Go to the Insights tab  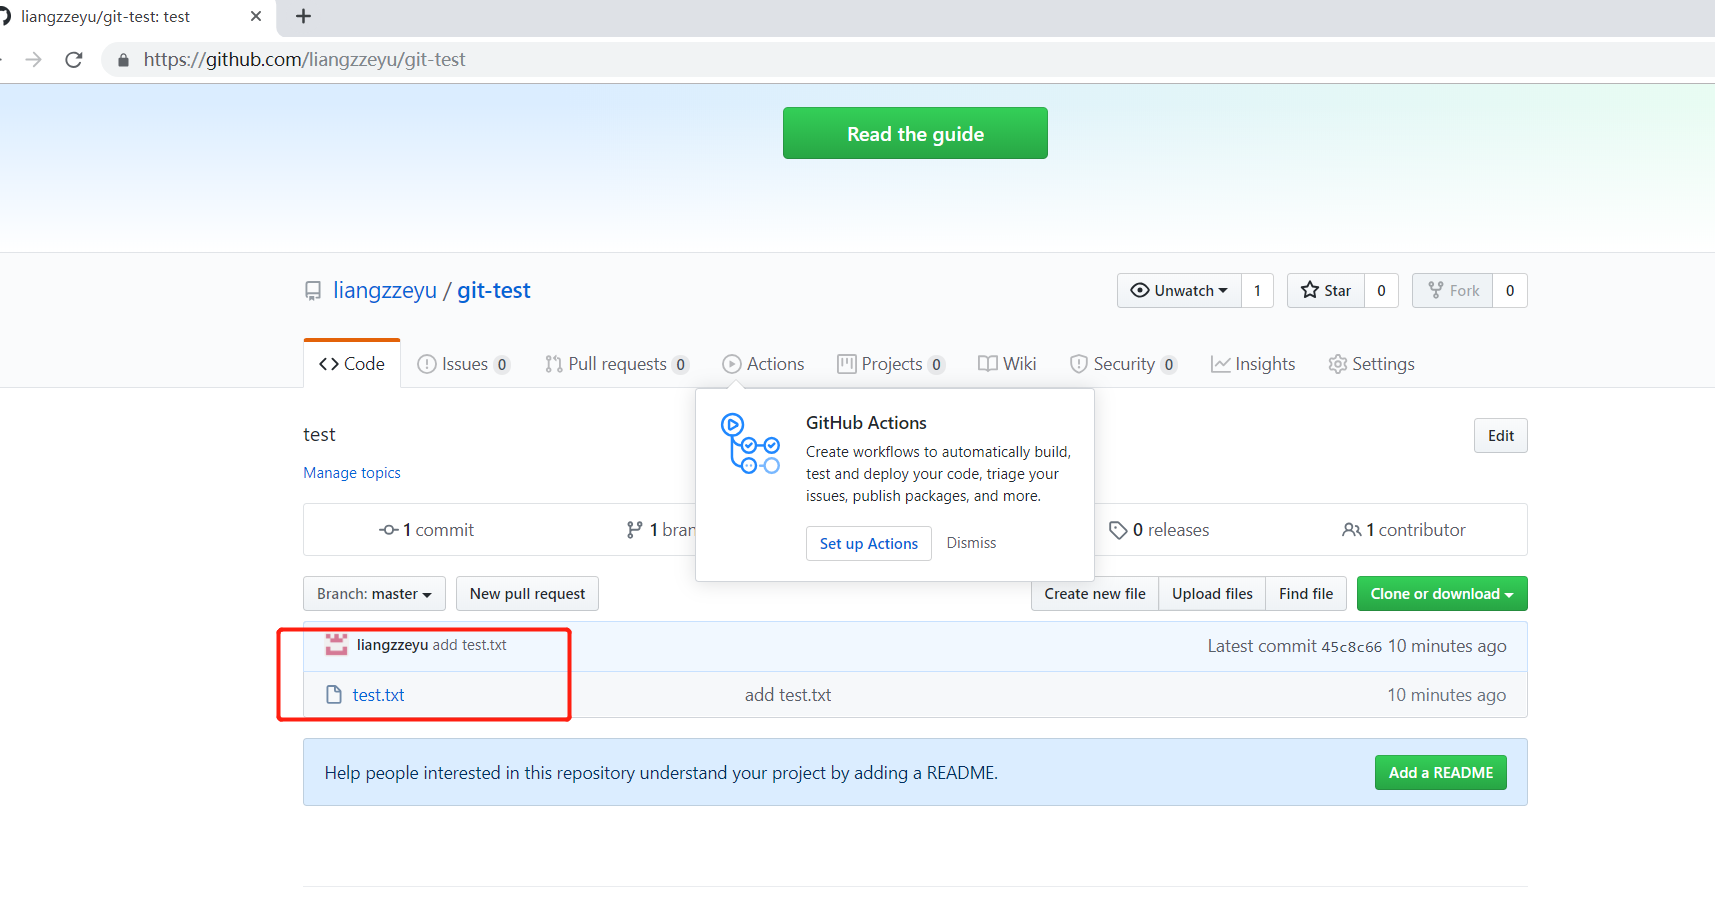pos(1253,364)
